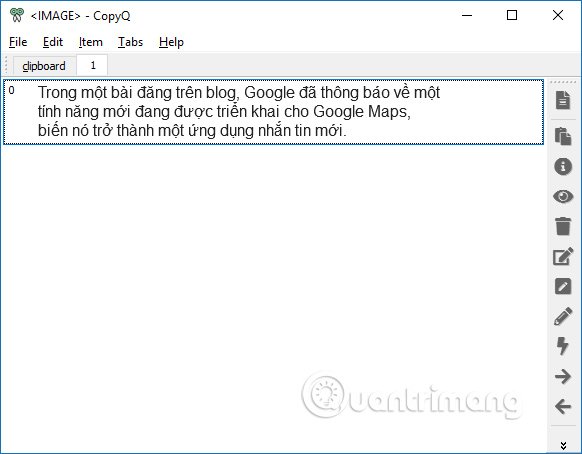Image resolution: width=582 pixels, height=454 pixels.
Task: Click the left arrow previous icon
Action: (x=563, y=406)
